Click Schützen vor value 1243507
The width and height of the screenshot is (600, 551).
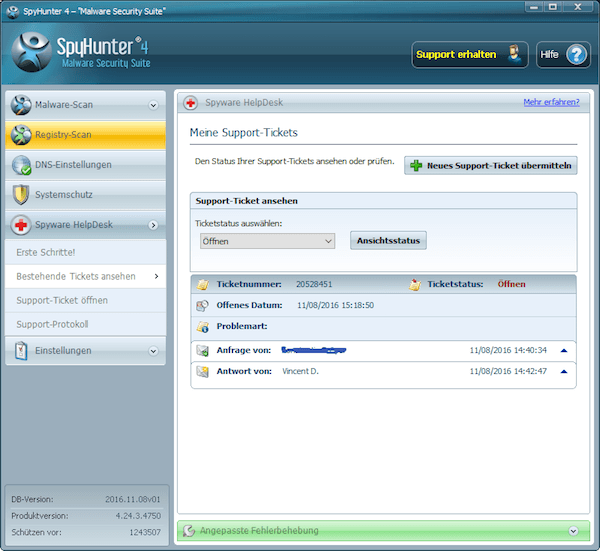coord(145,532)
